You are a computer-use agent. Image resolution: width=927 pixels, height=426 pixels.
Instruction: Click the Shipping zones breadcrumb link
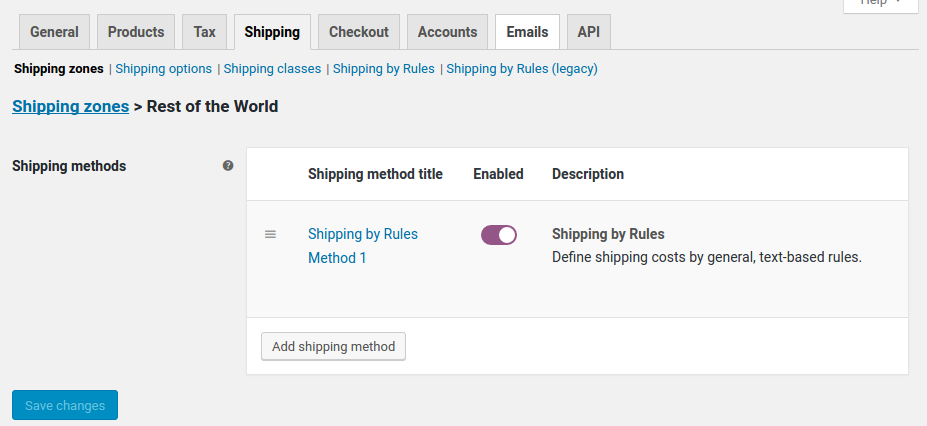(70, 106)
